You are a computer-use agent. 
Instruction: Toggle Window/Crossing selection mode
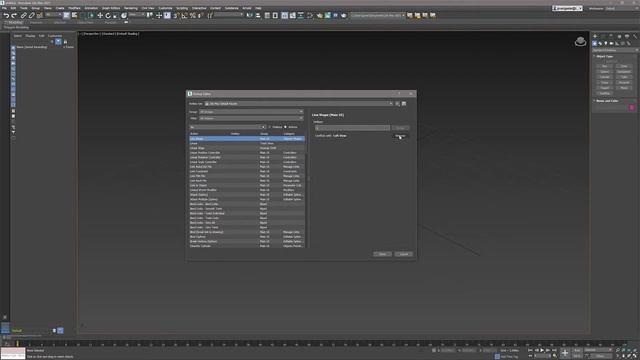pos(90,16)
